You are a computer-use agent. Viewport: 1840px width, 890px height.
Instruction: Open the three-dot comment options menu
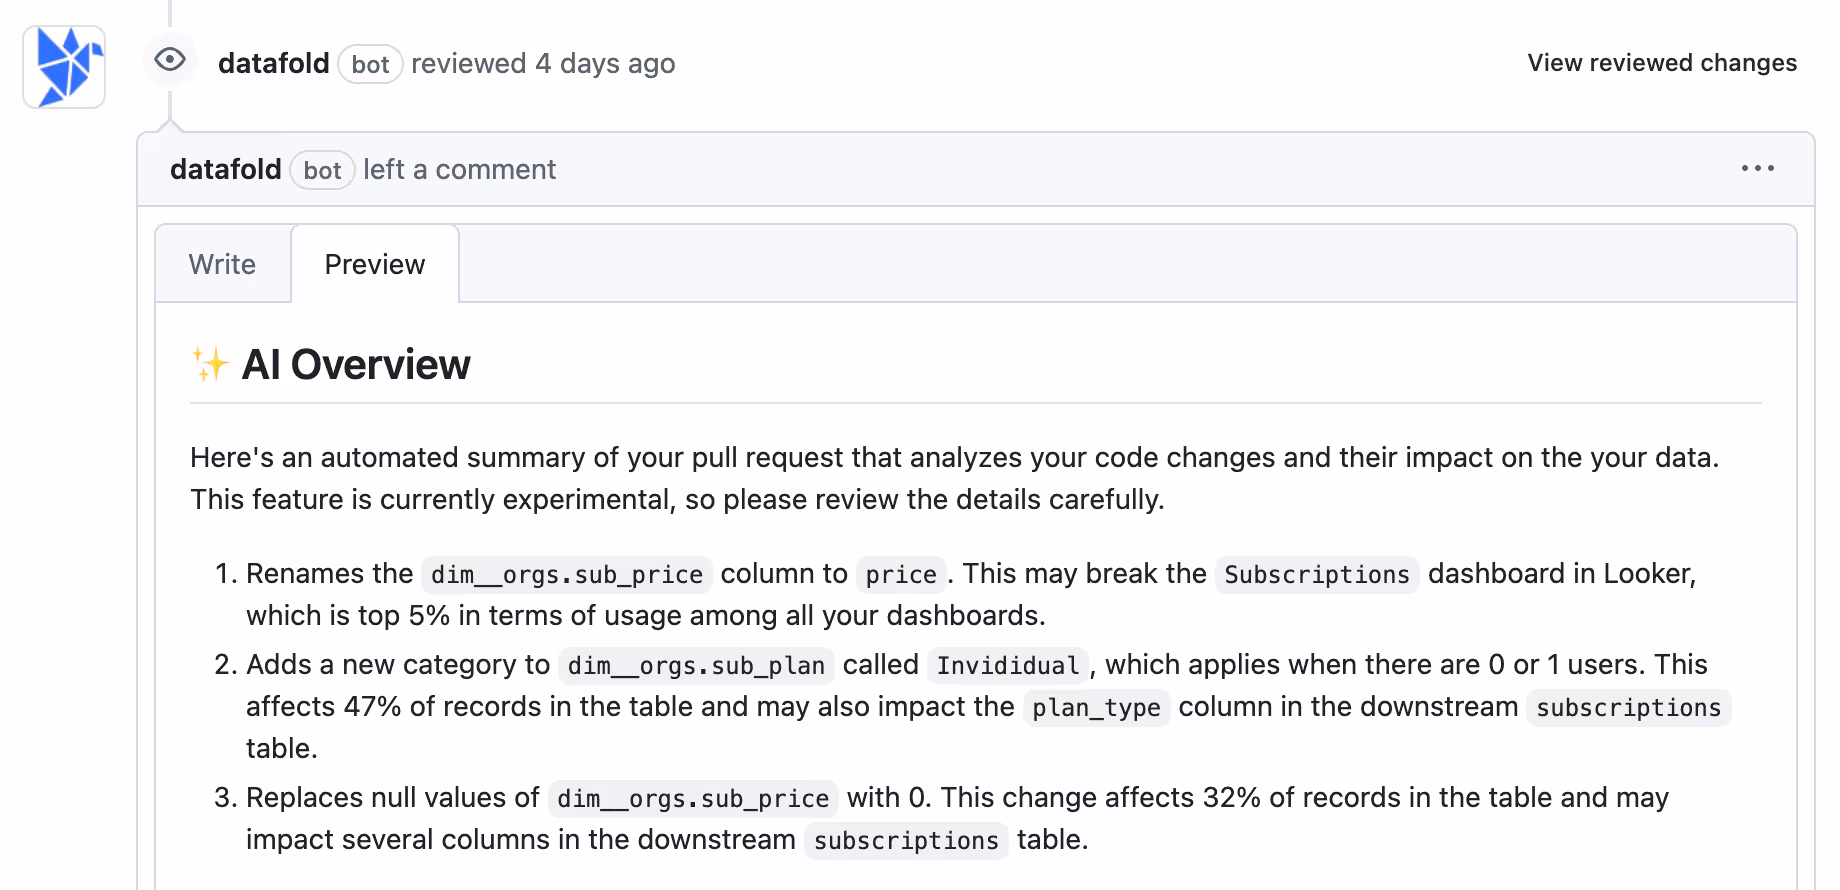coord(1757,168)
